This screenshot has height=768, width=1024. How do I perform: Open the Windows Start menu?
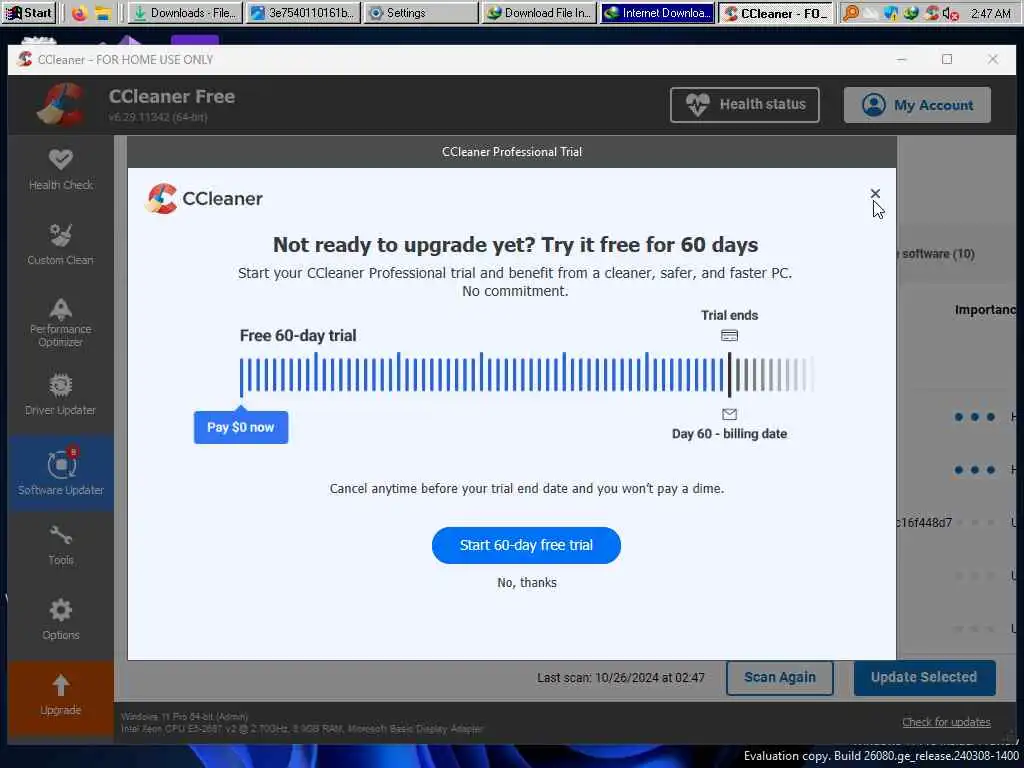29,13
